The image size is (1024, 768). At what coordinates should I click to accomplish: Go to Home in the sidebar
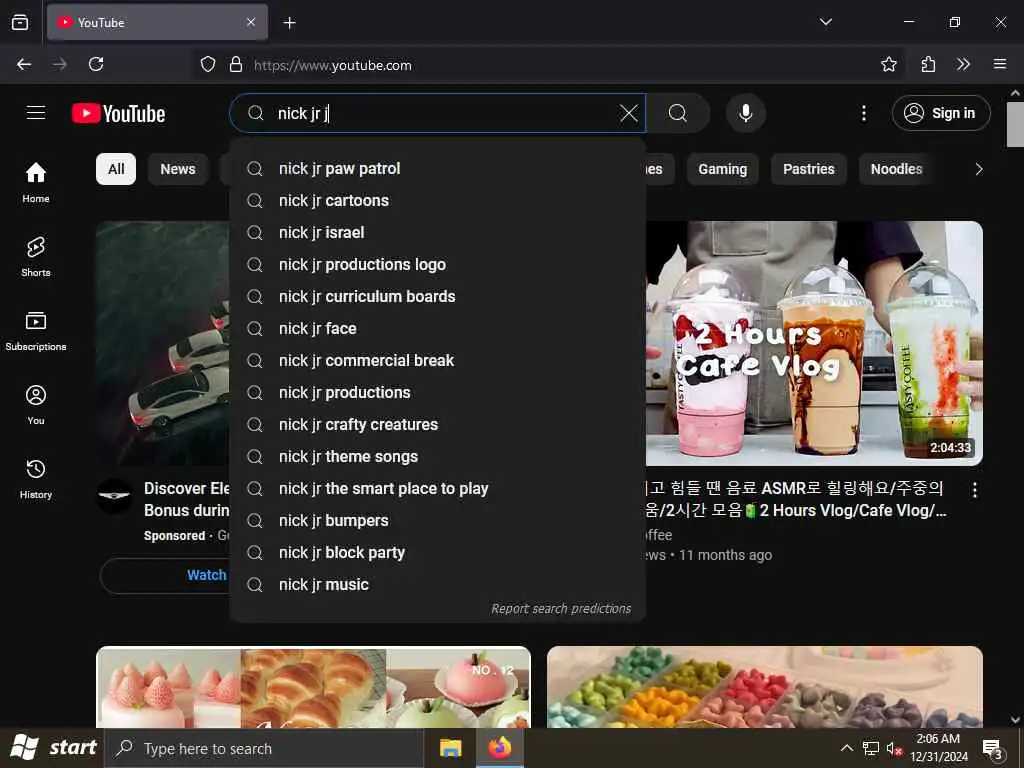[36, 182]
